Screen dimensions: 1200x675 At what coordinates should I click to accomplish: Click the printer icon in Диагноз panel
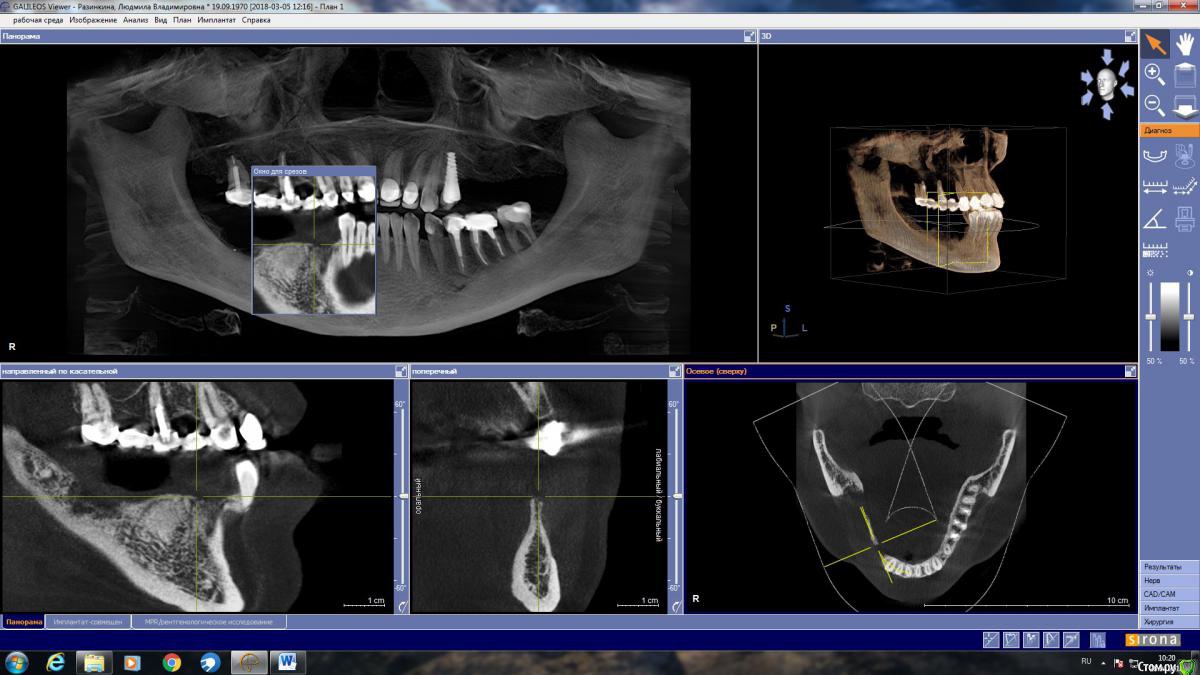coord(1185,217)
